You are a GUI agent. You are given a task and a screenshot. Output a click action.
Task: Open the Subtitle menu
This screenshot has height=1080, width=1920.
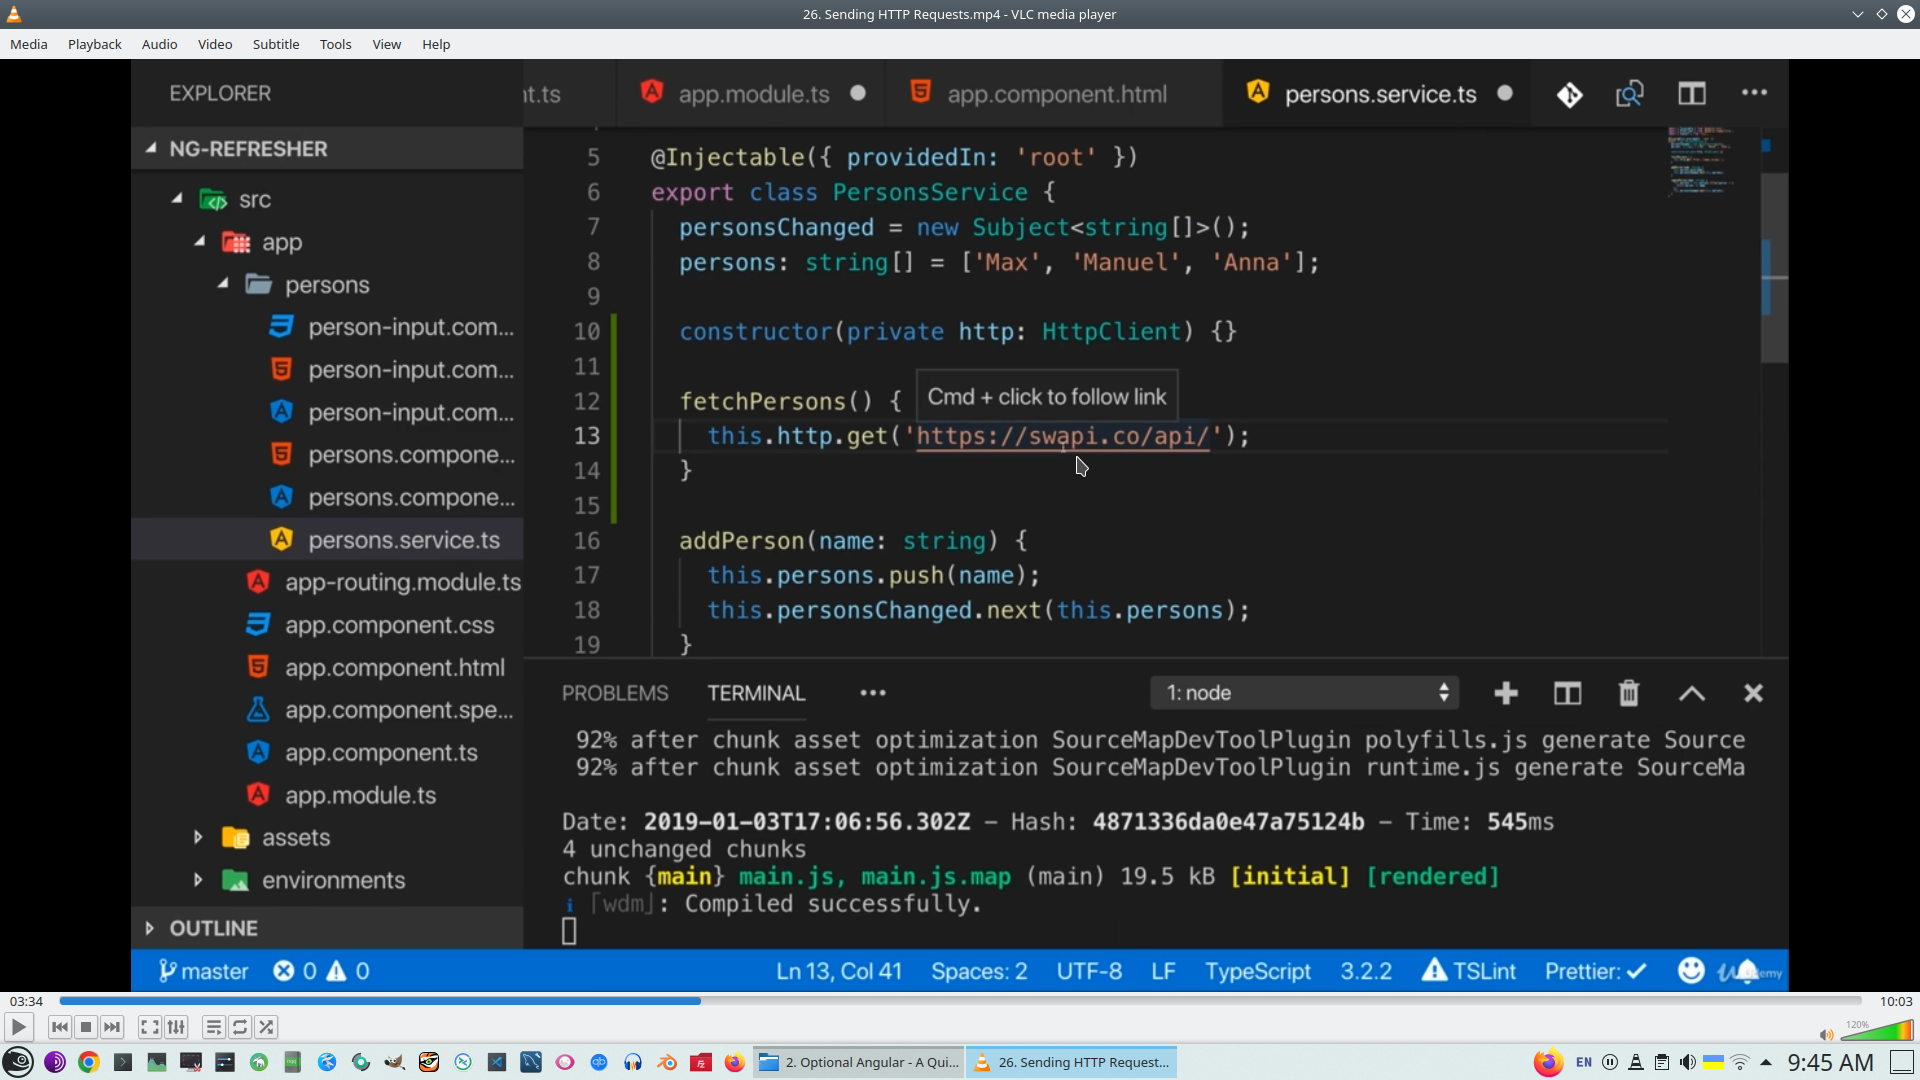click(x=275, y=44)
